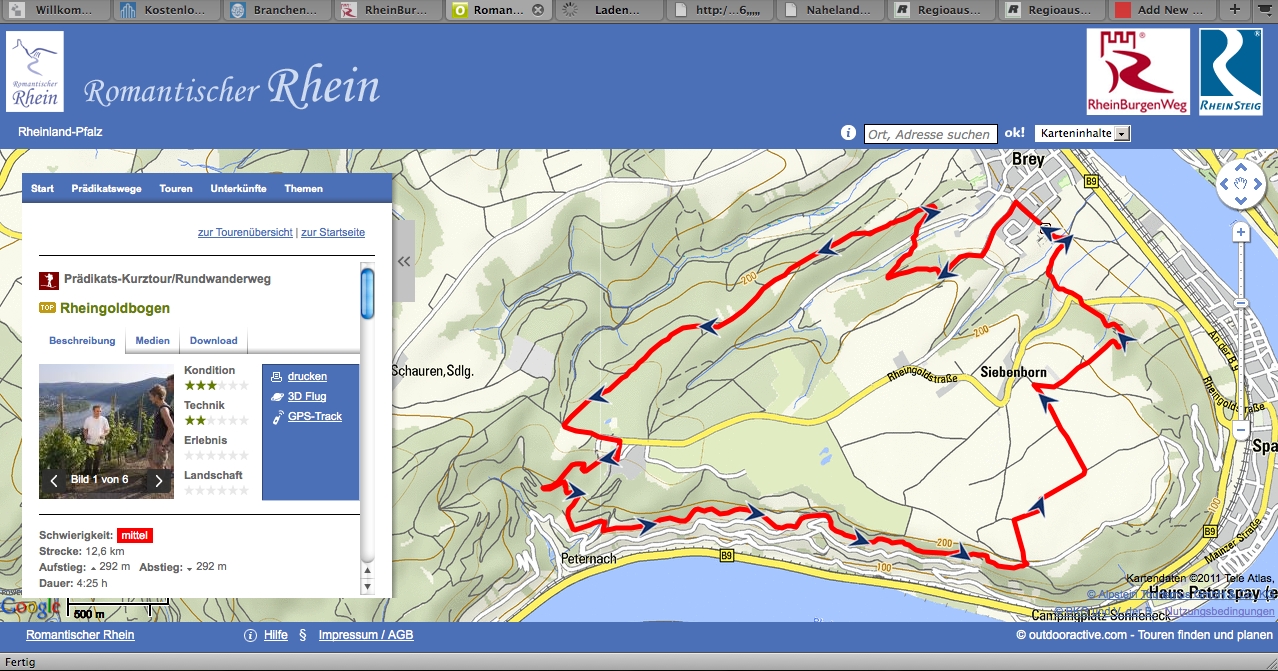The width and height of the screenshot is (1278, 671).
Task: Open the Themen menu
Action: (303, 189)
